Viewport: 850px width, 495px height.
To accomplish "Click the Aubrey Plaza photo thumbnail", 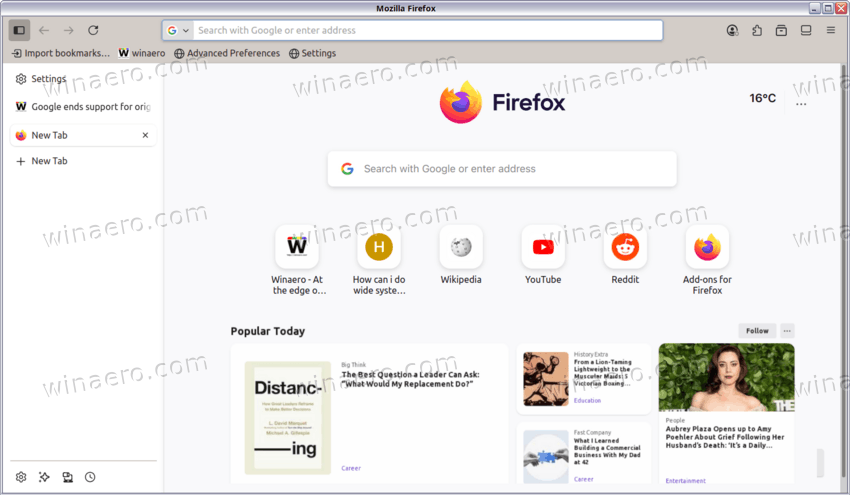I will 726,377.
